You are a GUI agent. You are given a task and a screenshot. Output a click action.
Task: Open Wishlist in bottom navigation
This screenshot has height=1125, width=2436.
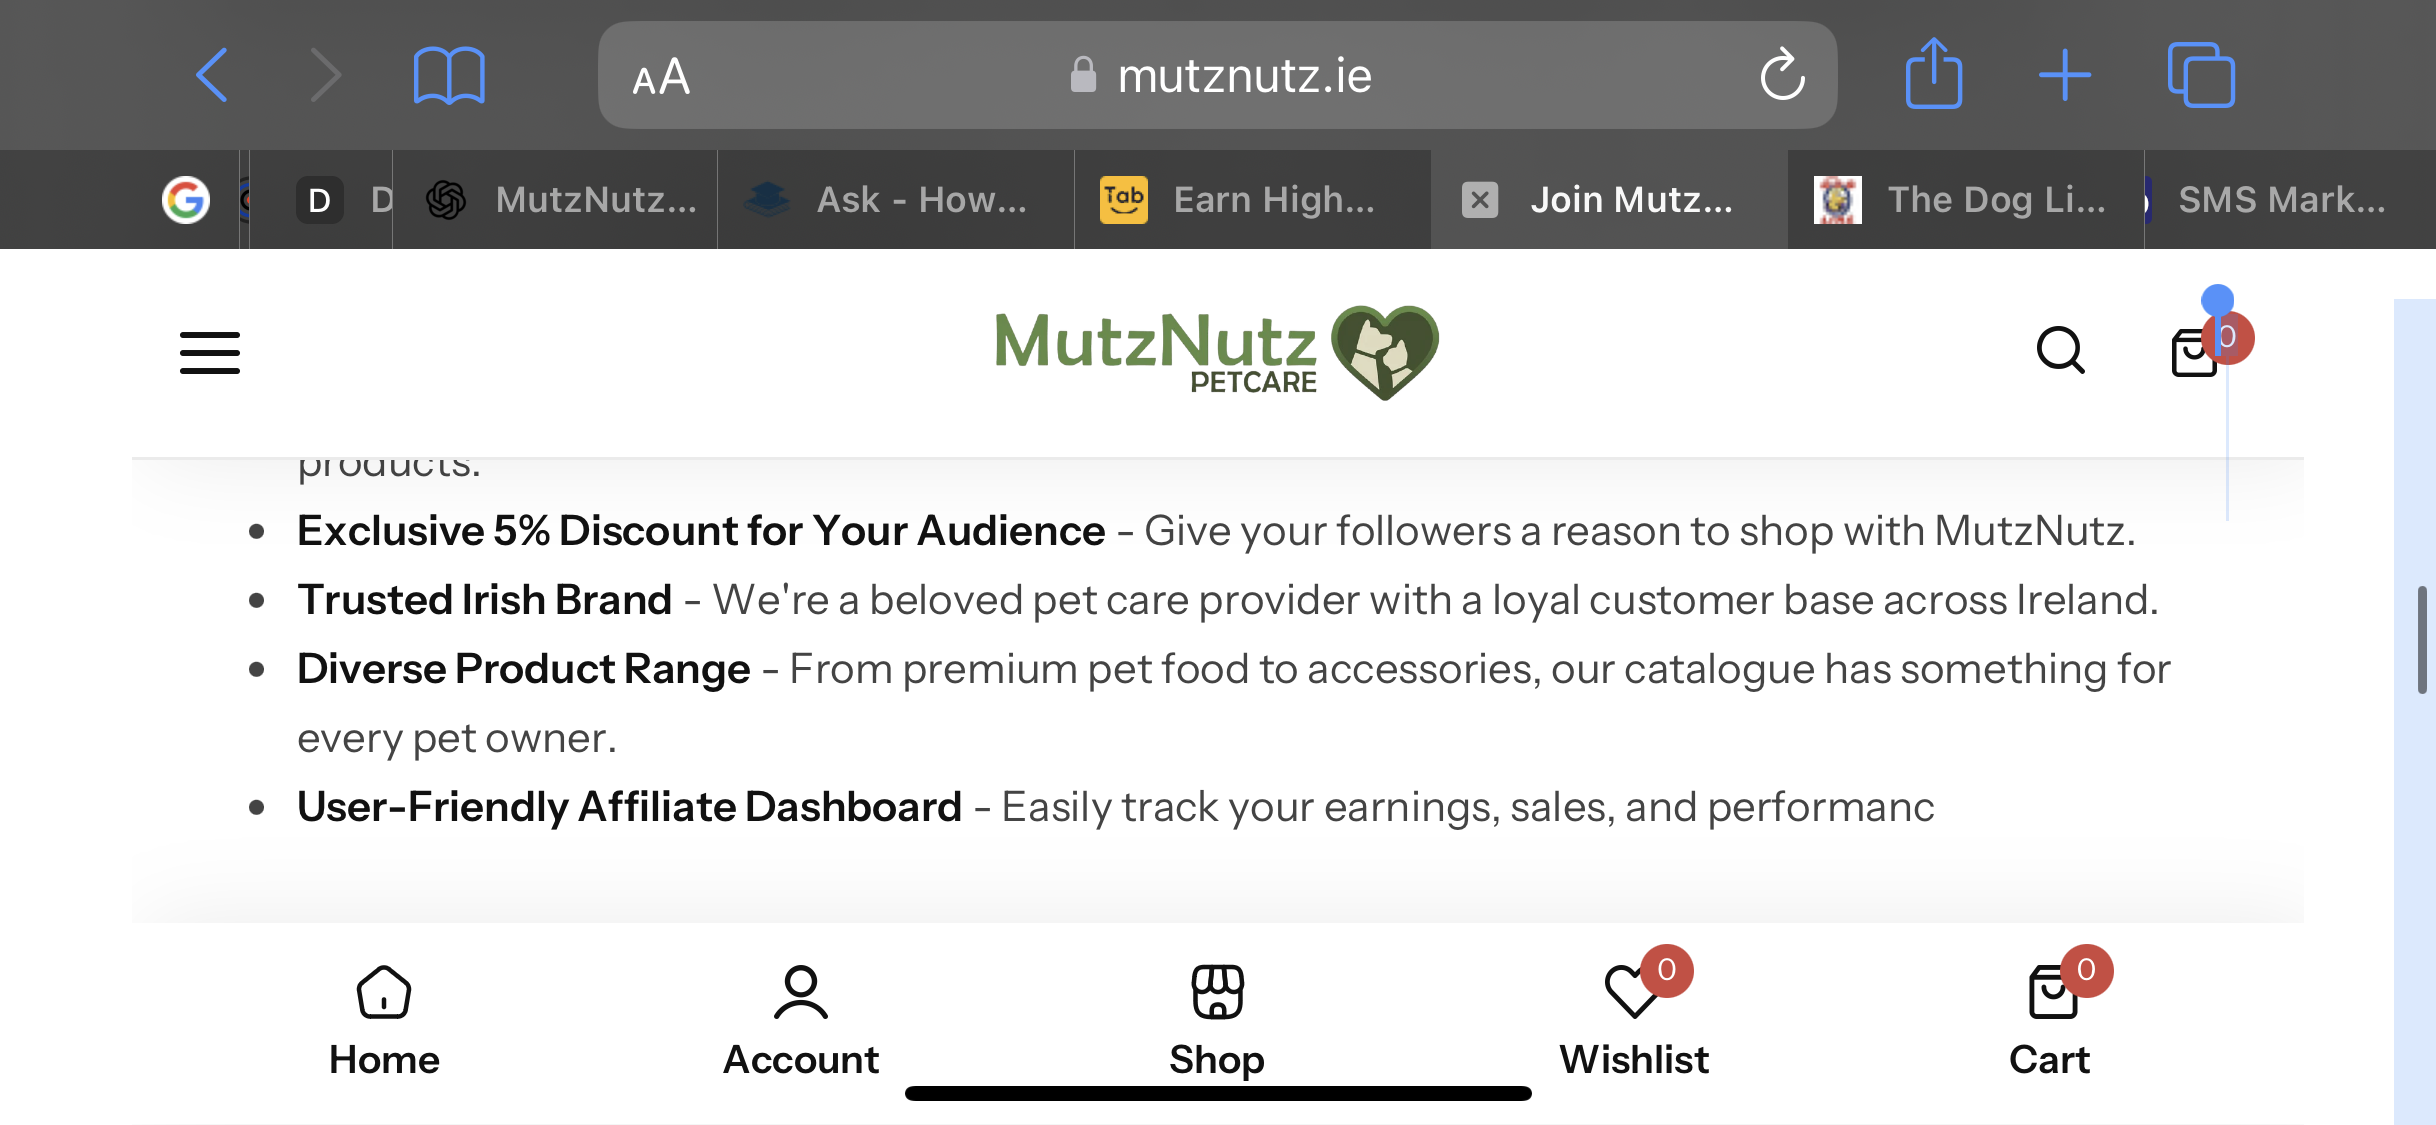(x=1634, y=1020)
